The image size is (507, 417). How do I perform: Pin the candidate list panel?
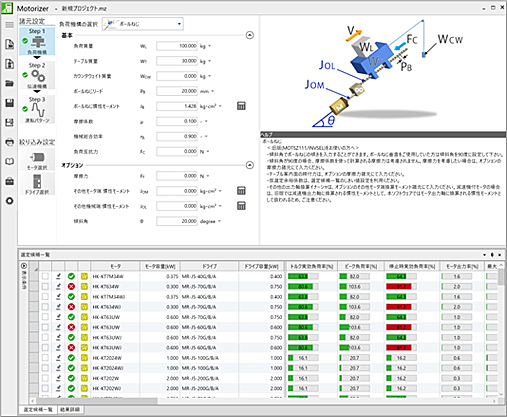tap(492, 255)
